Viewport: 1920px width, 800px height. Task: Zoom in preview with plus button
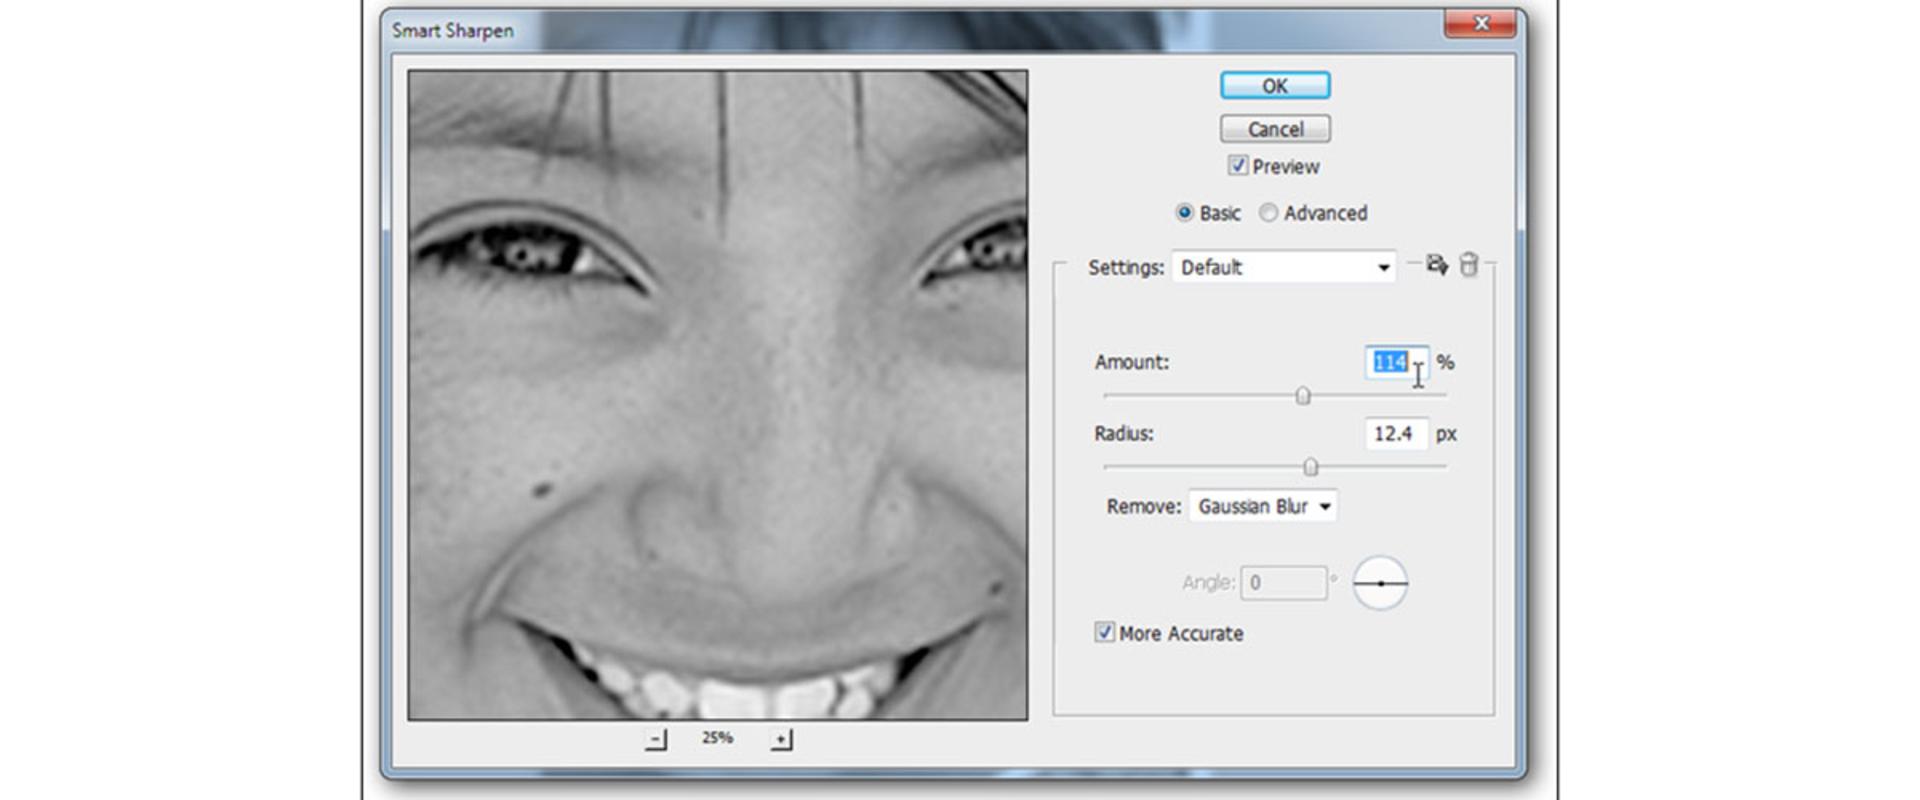click(781, 739)
